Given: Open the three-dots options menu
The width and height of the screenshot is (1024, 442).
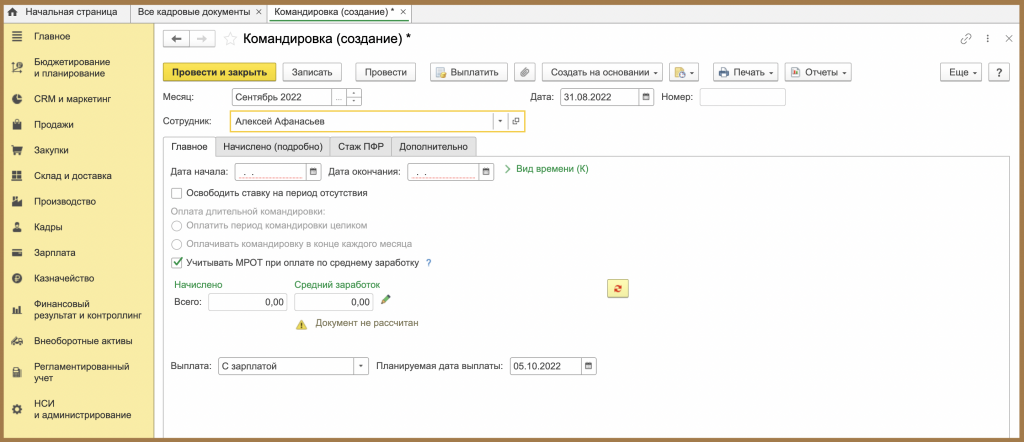Looking at the screenshot, I should point(987,39).
